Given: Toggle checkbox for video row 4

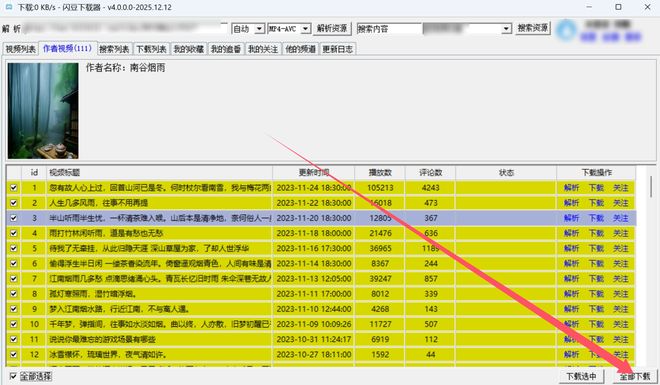Looking at the screenshot, I should (x=14, y=233).
